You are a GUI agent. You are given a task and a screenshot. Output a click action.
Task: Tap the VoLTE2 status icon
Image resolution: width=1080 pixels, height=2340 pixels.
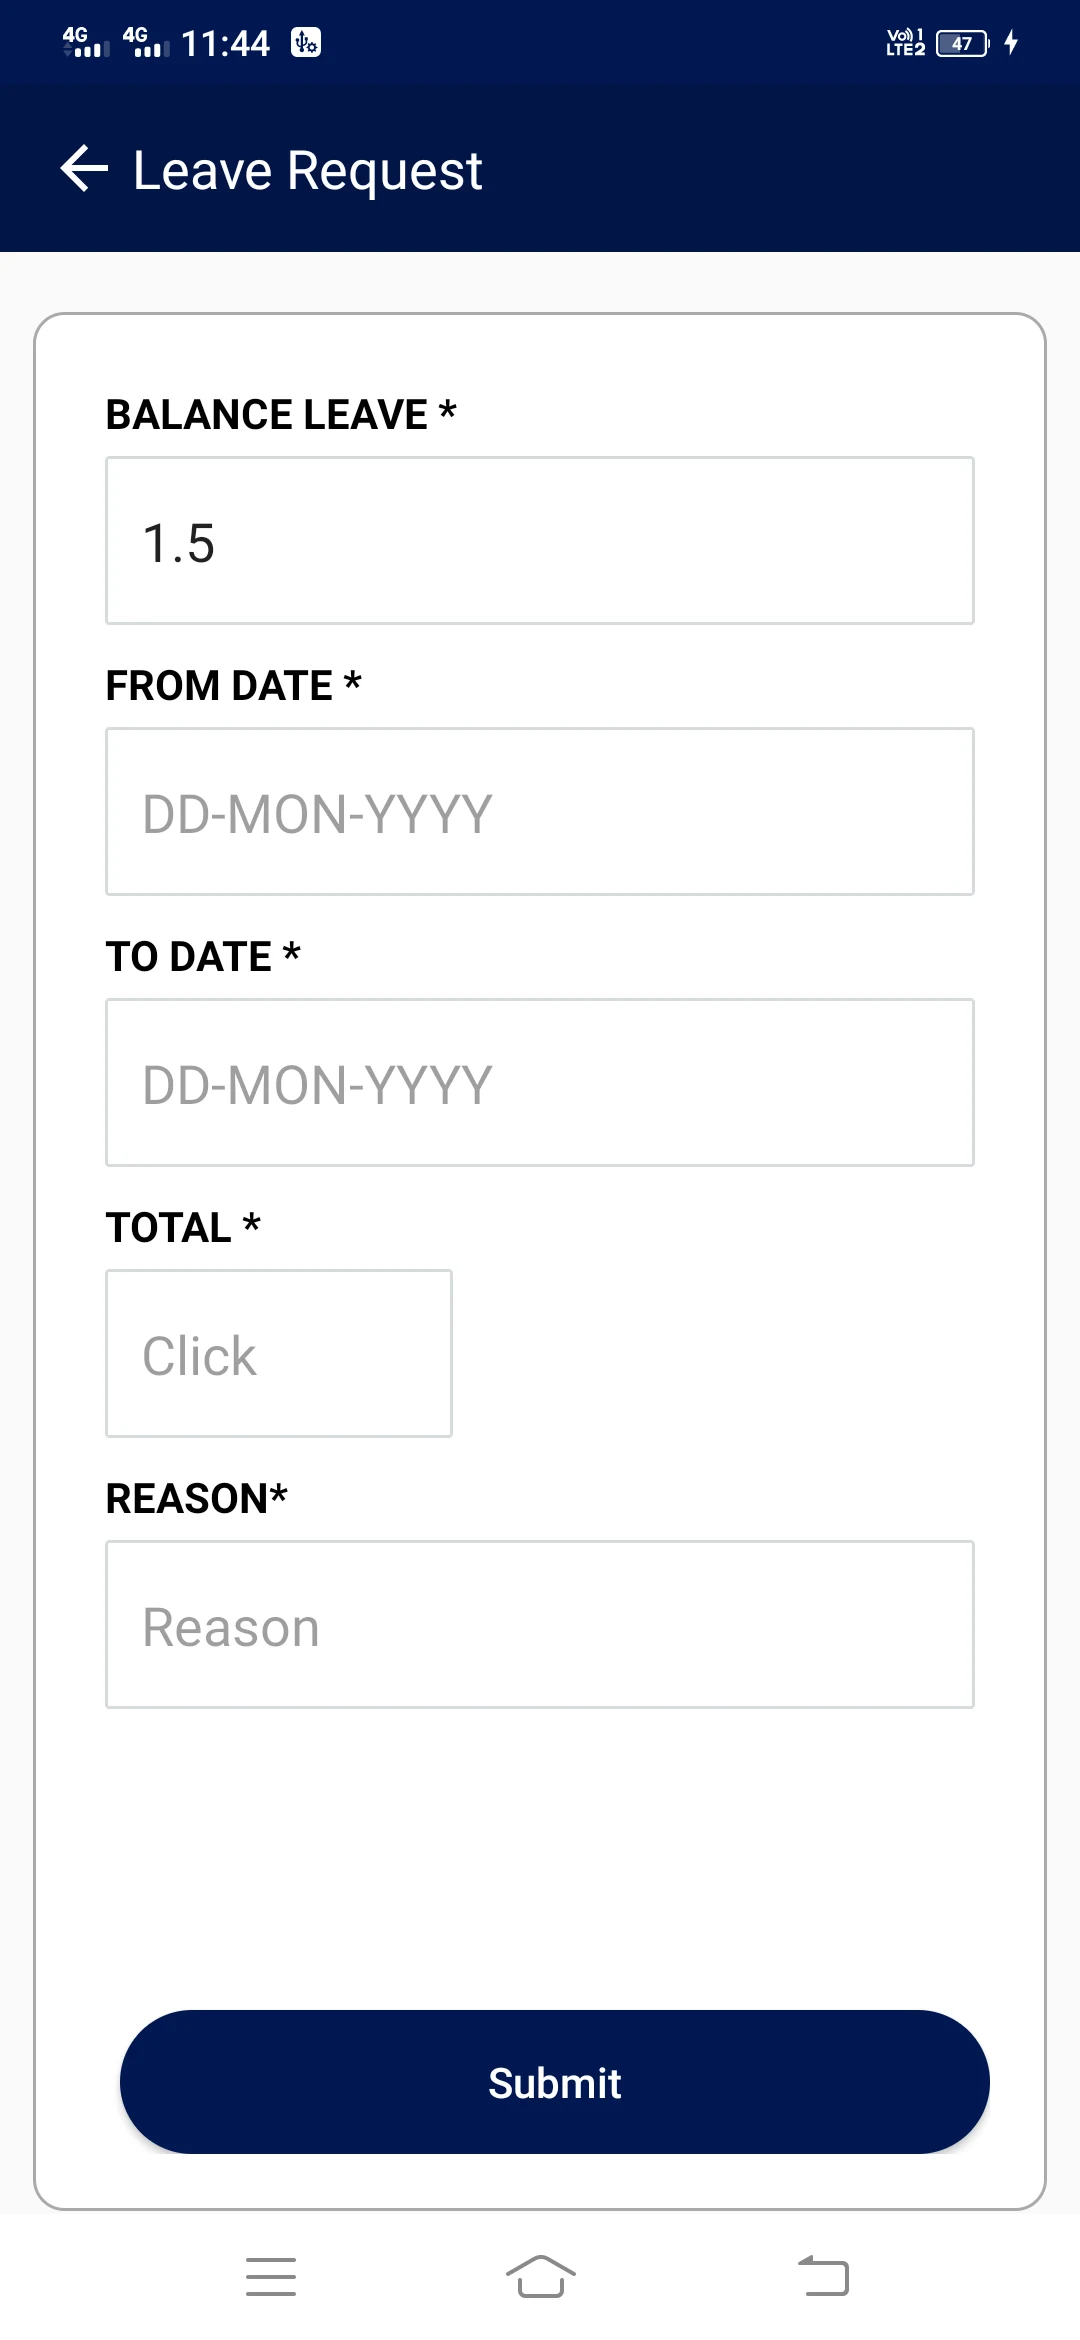tap(905, 42)
